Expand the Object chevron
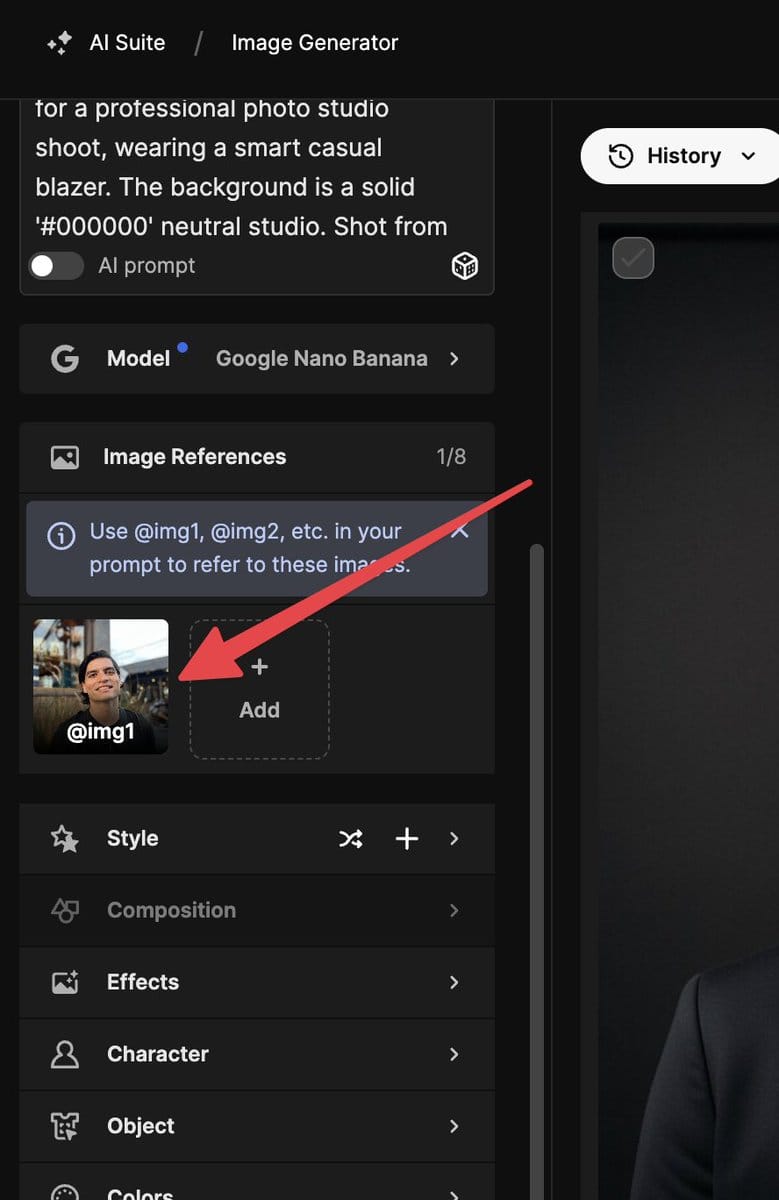Screen dimensions: 779x1200 tap(454, 1127)
